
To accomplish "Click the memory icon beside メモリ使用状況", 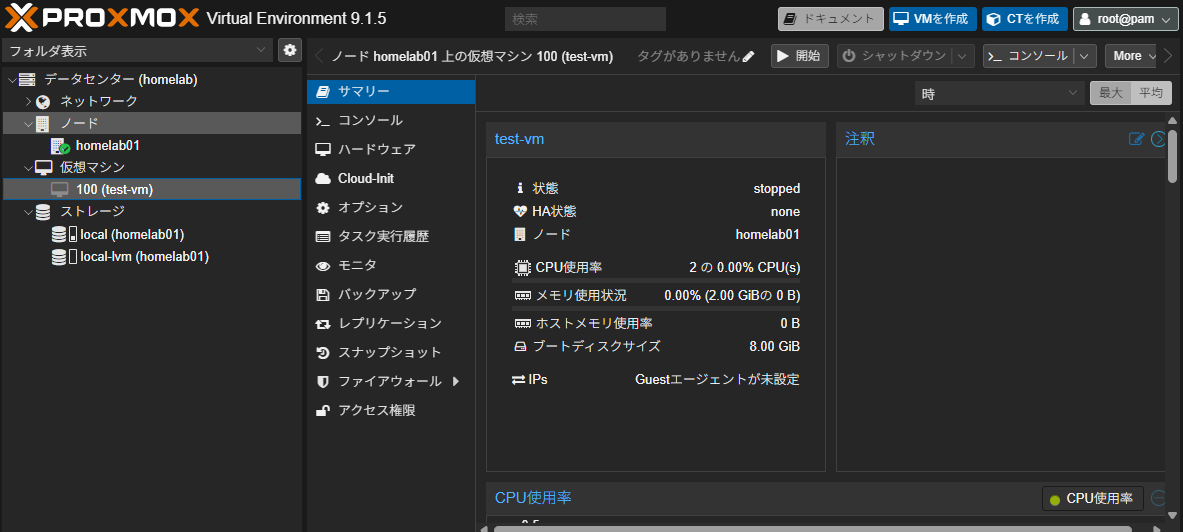I will [523, 296].
